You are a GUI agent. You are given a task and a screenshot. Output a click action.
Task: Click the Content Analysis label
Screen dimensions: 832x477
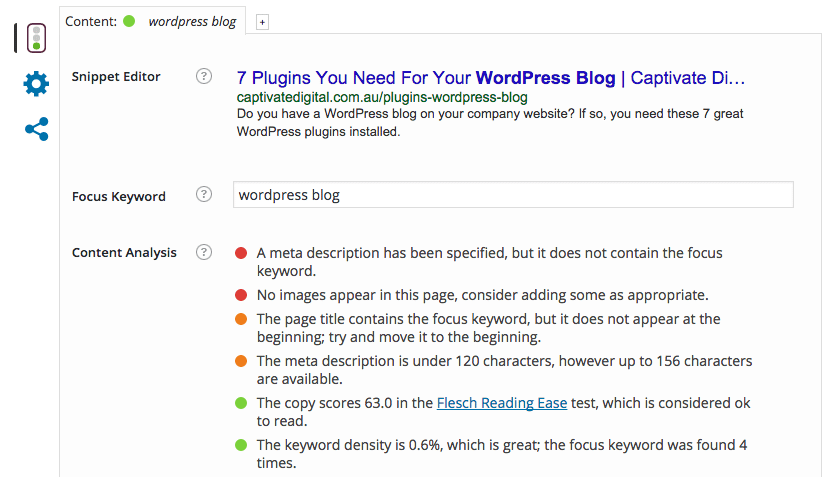click(x=124, y=253)
